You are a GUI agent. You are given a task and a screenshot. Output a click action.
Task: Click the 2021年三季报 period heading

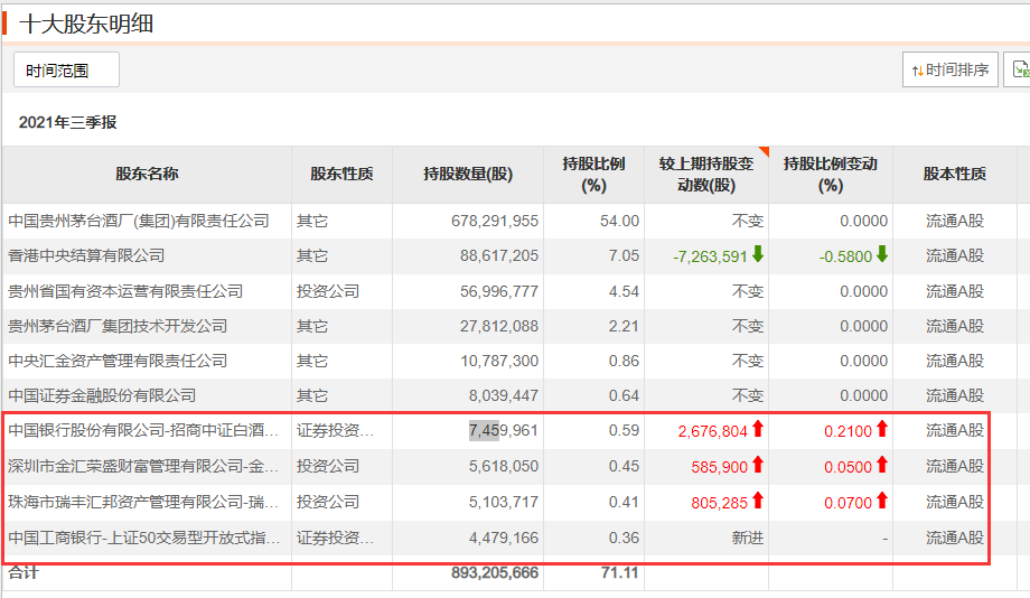(x=68, y=122)
